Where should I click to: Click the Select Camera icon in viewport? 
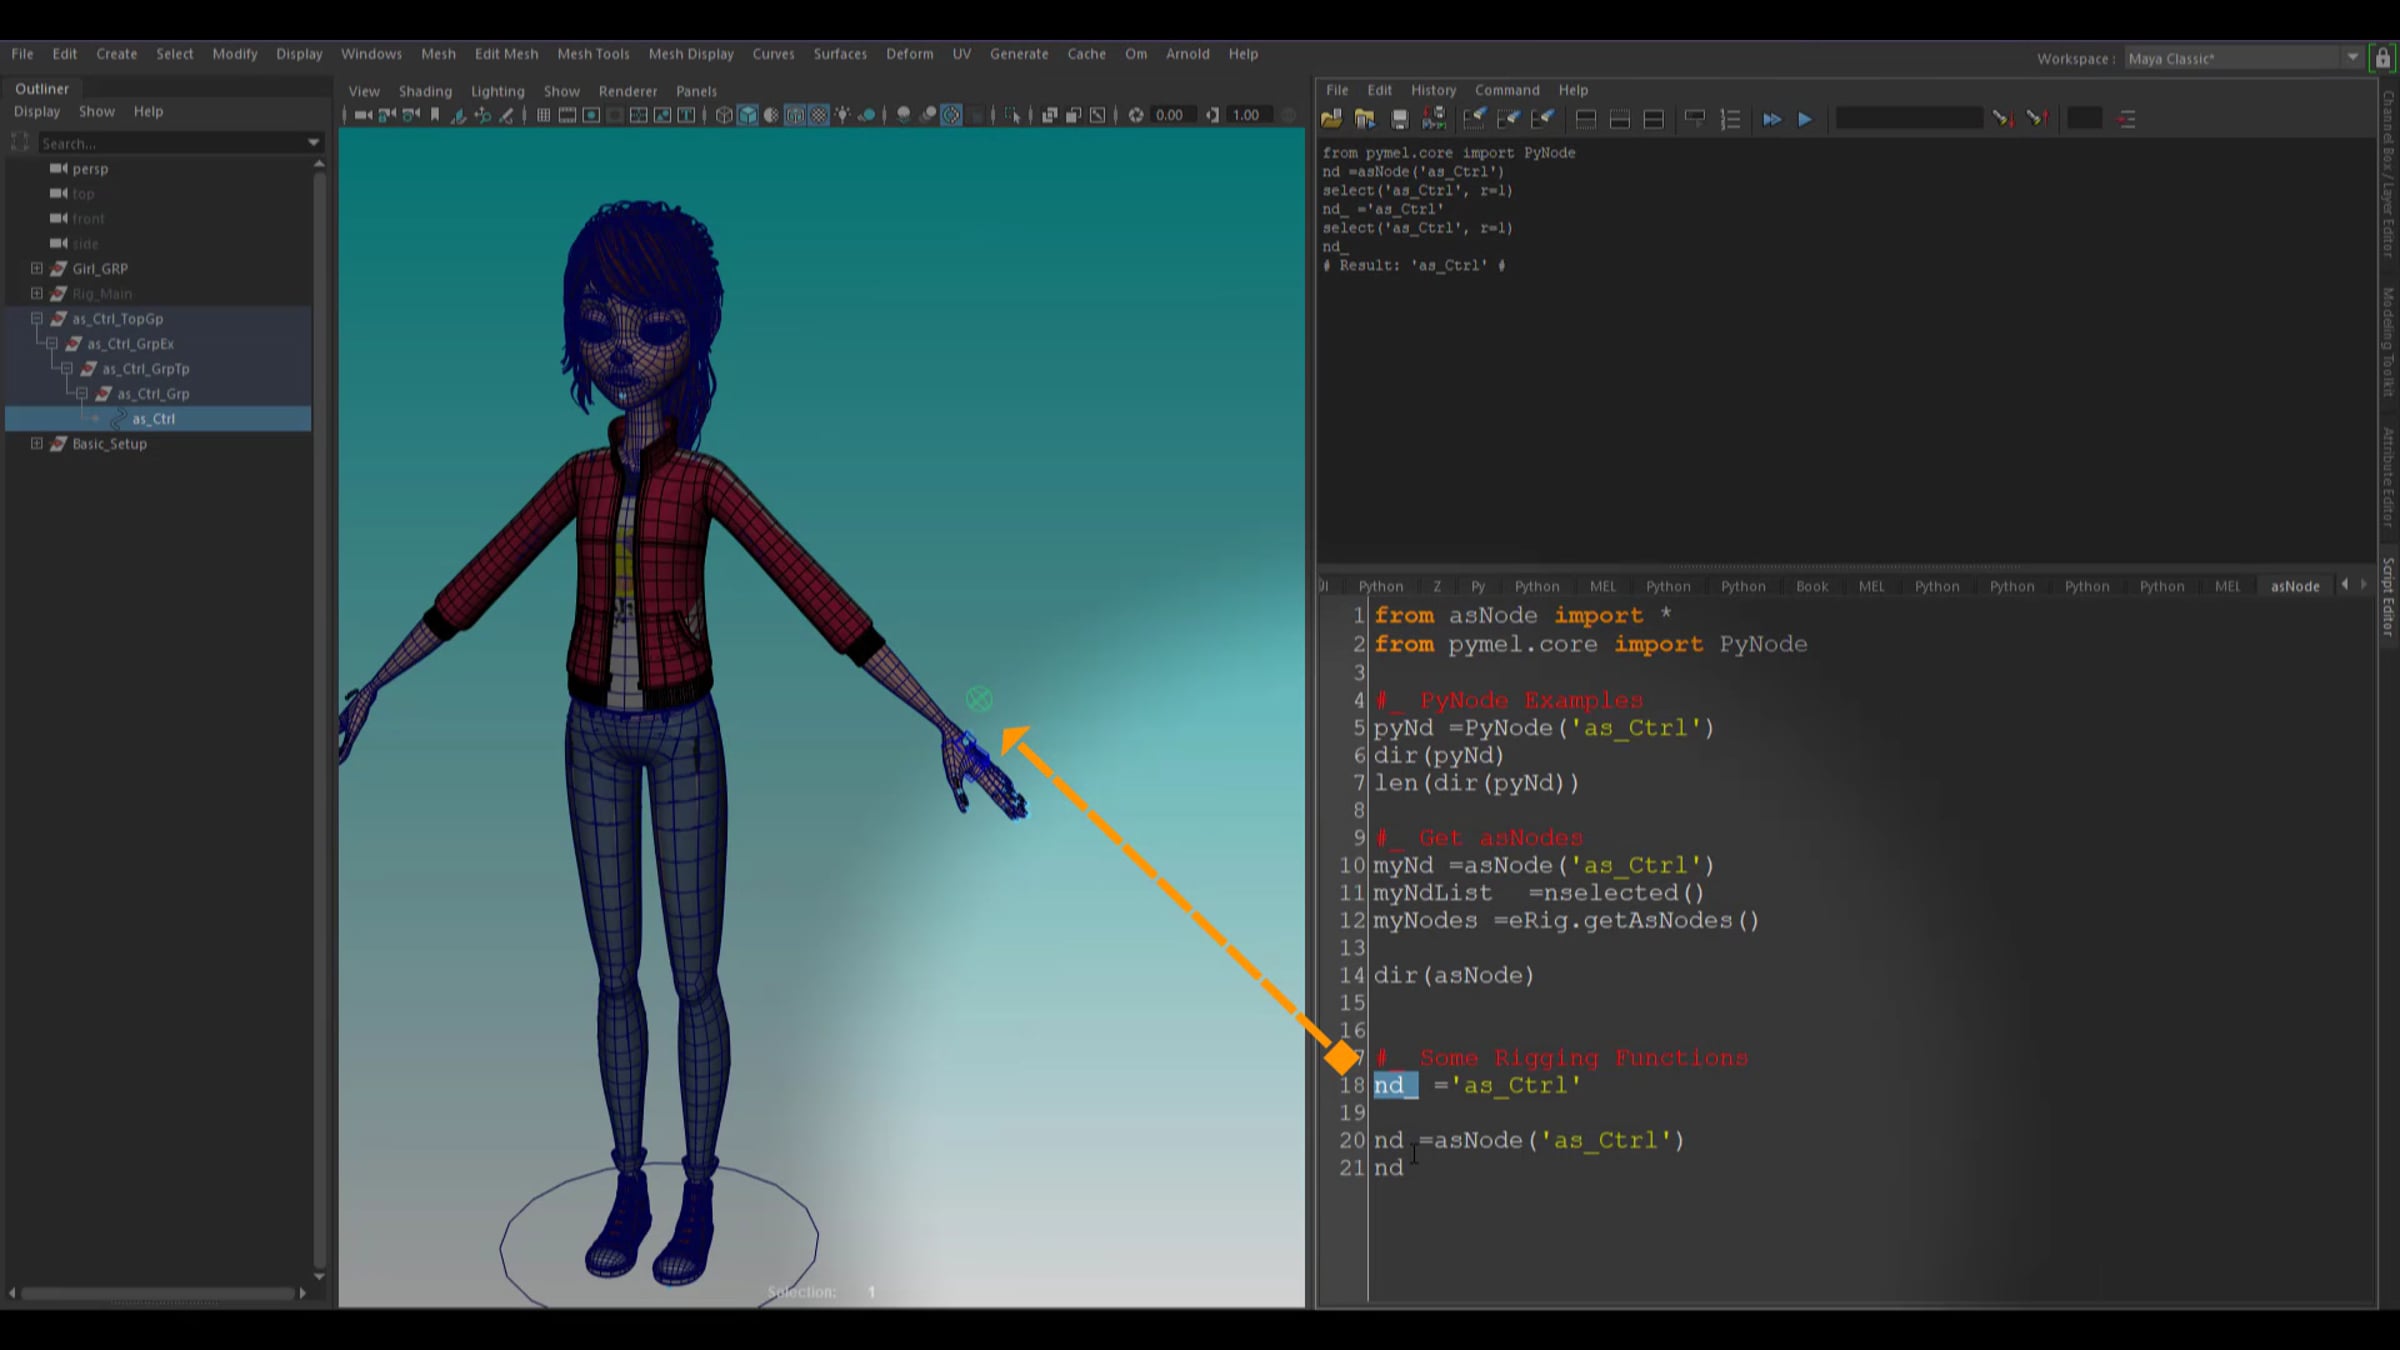coord(363,115)
